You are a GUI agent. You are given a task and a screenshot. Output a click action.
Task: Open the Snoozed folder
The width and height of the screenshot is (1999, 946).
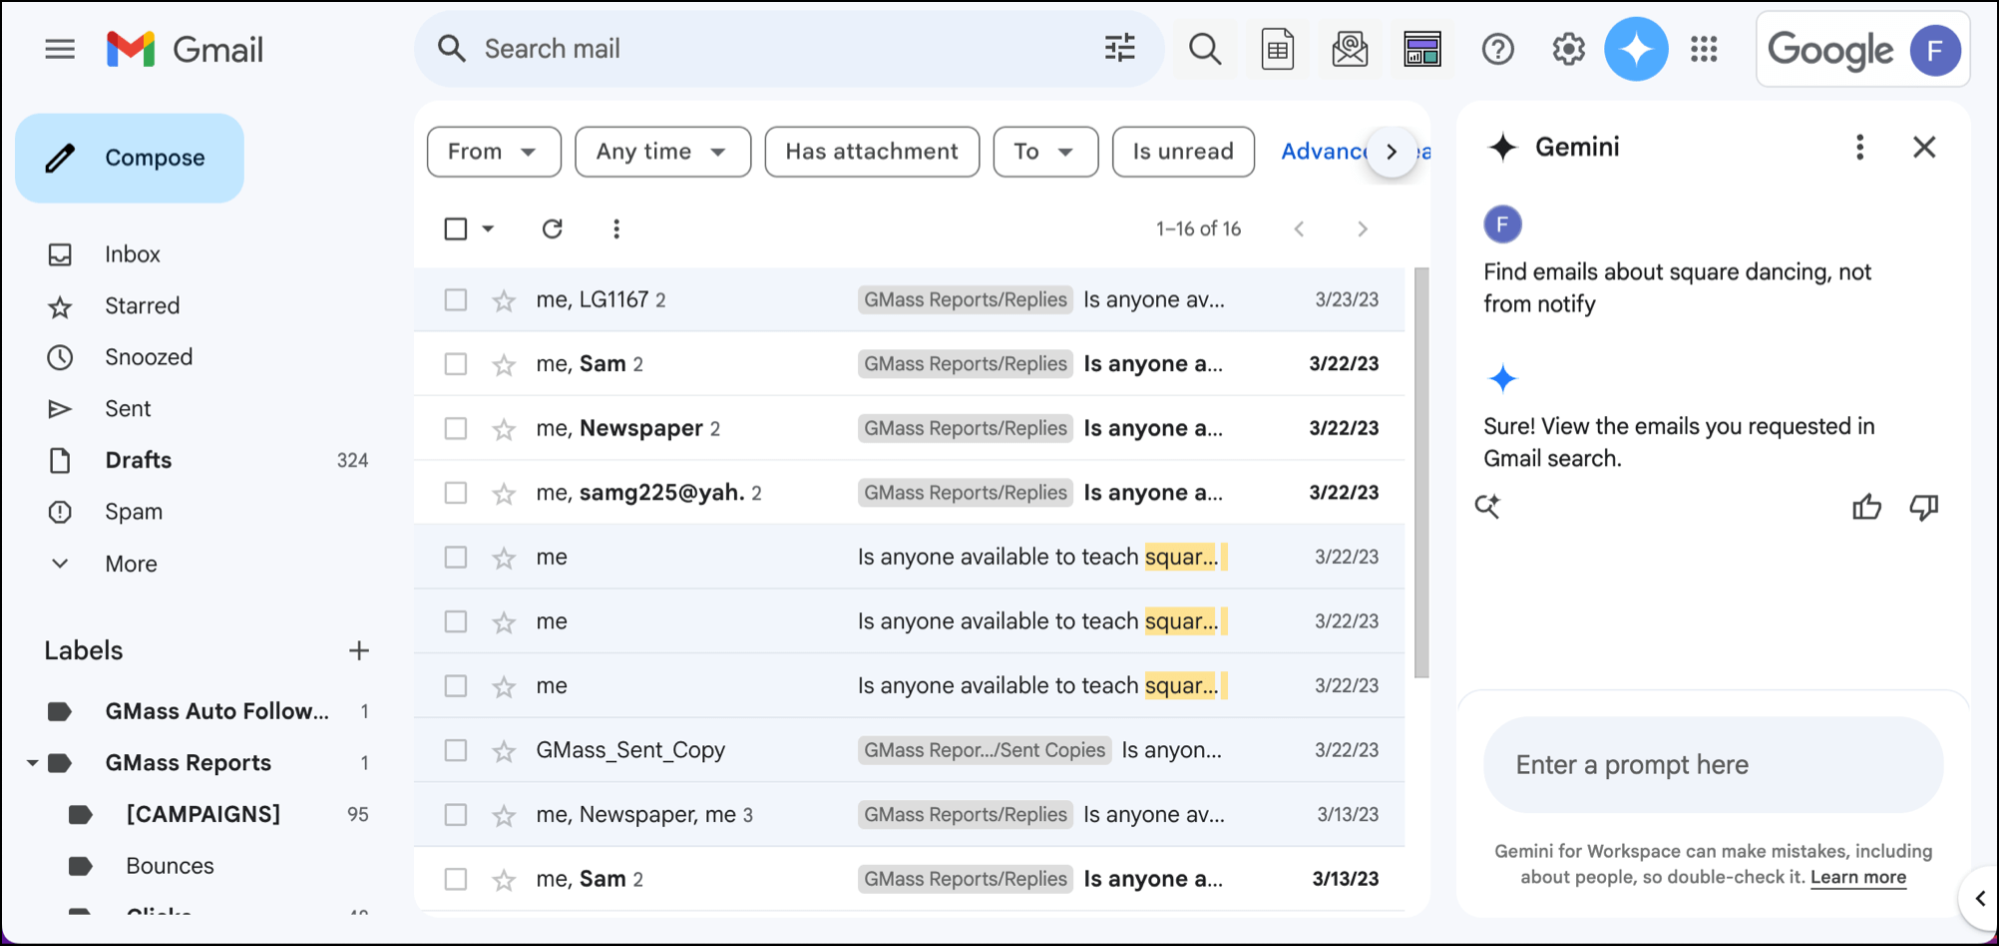(x=148, y=357)
